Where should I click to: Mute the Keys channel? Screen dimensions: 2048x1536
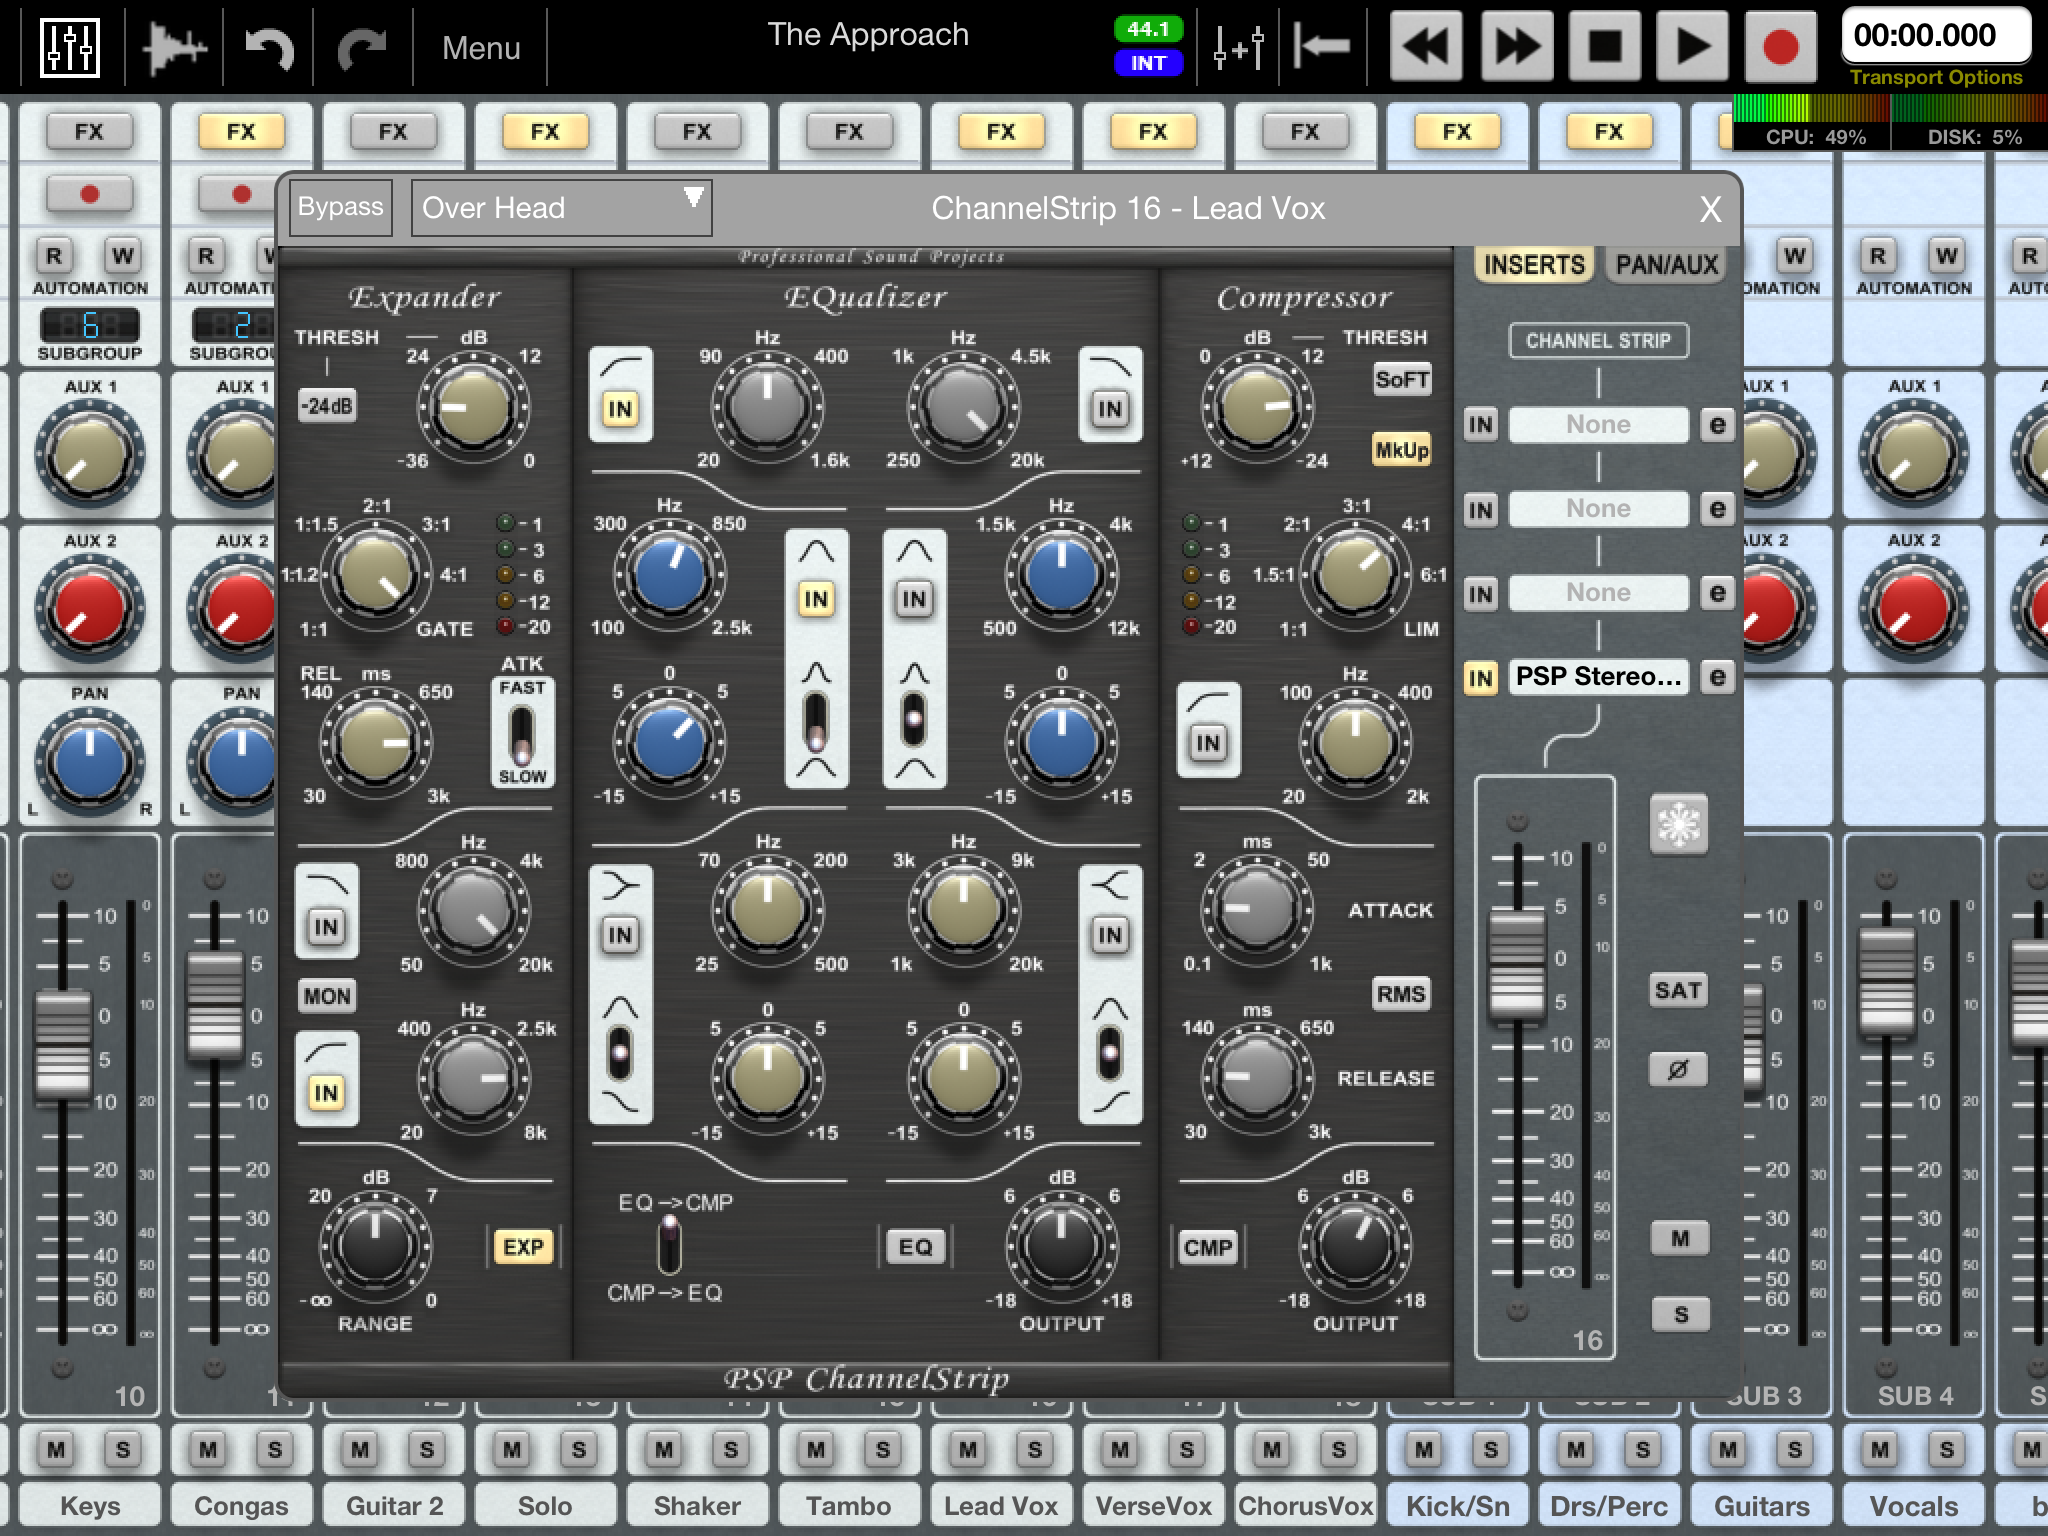pos(56,1449)
